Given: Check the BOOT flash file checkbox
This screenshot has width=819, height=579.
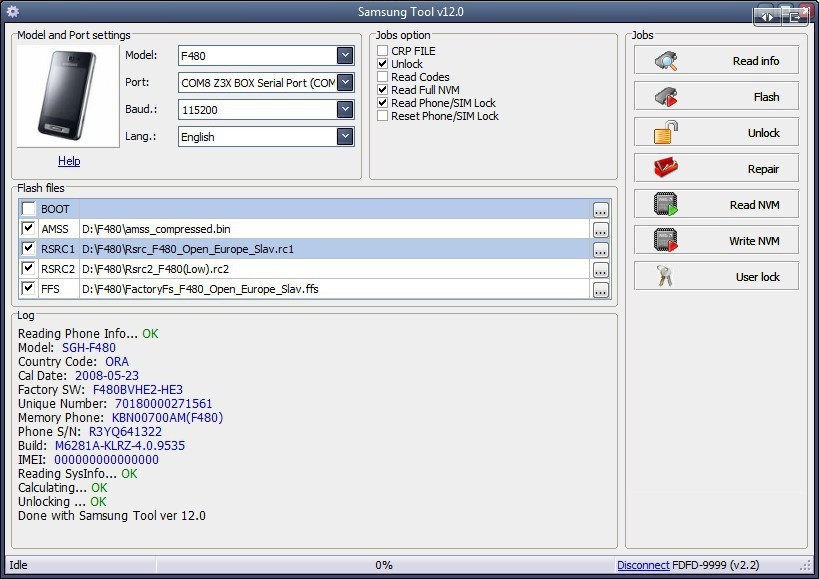Looking at the screenshot, I should 28,209.
